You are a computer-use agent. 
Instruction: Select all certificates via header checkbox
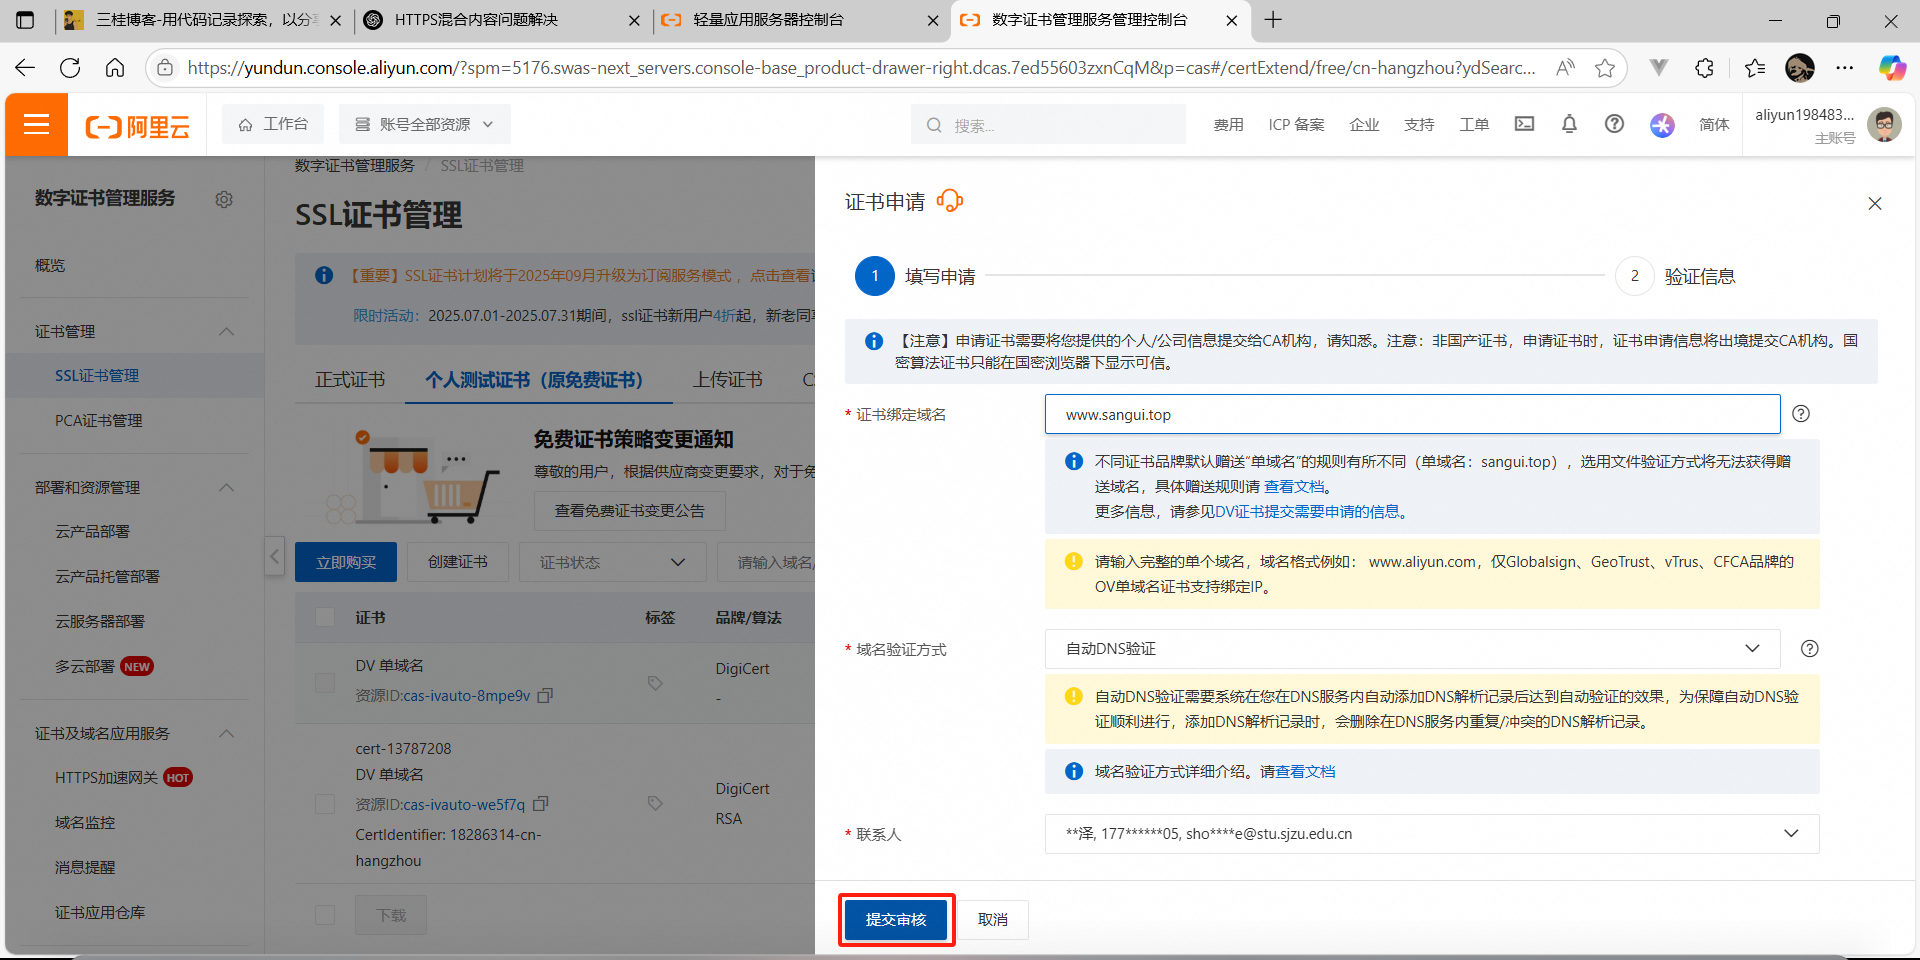[x=324, y=617]
